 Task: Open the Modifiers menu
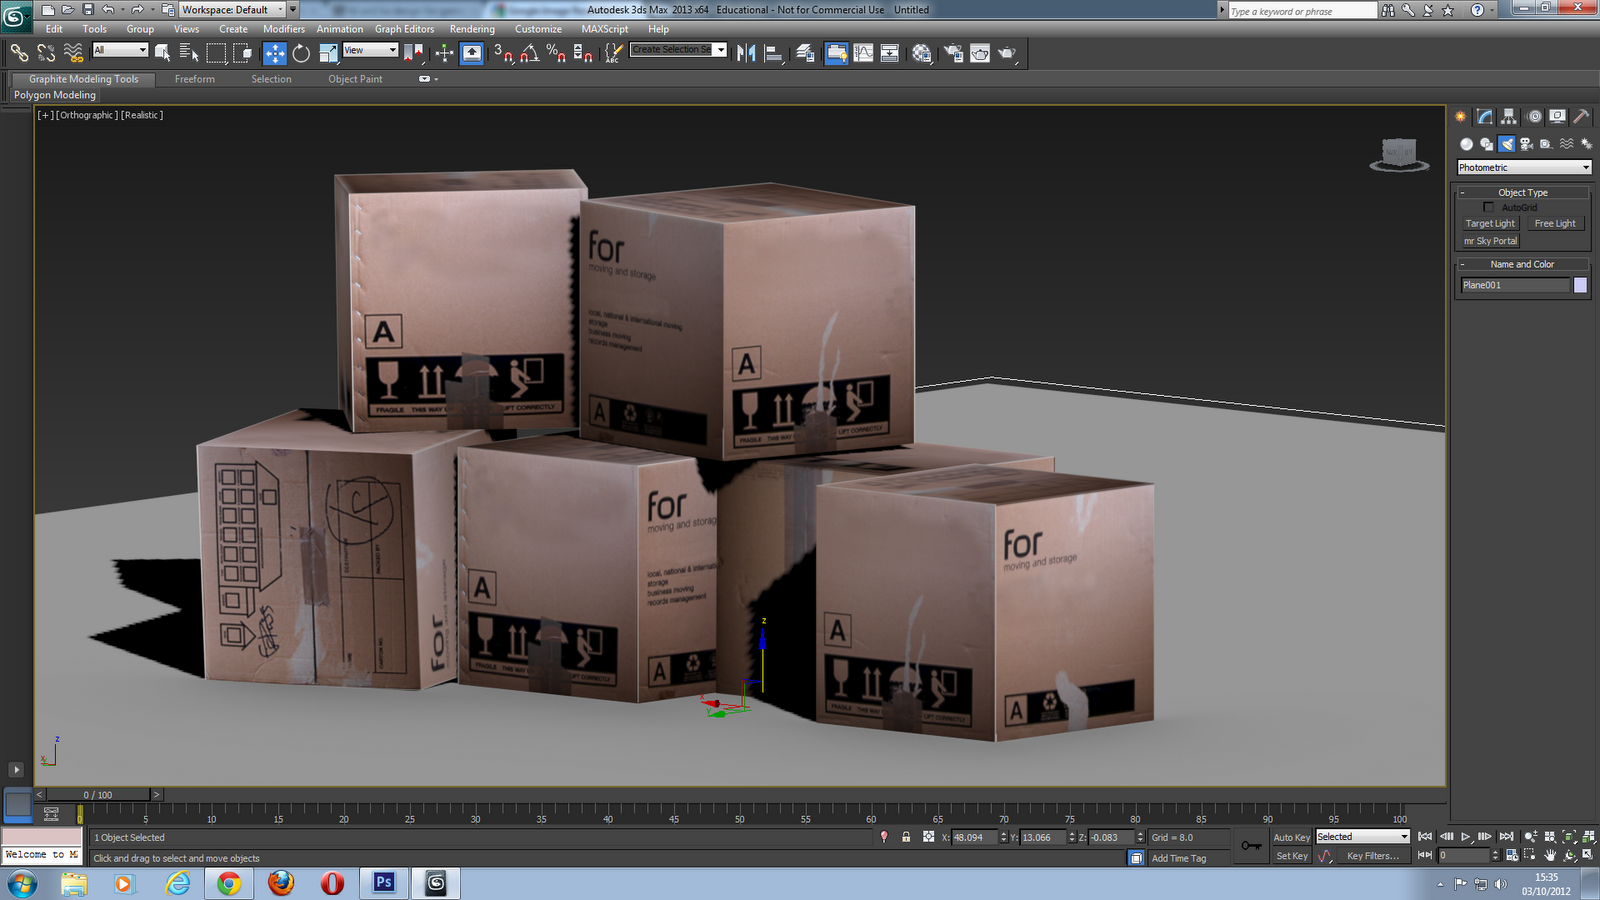(284, 29)
